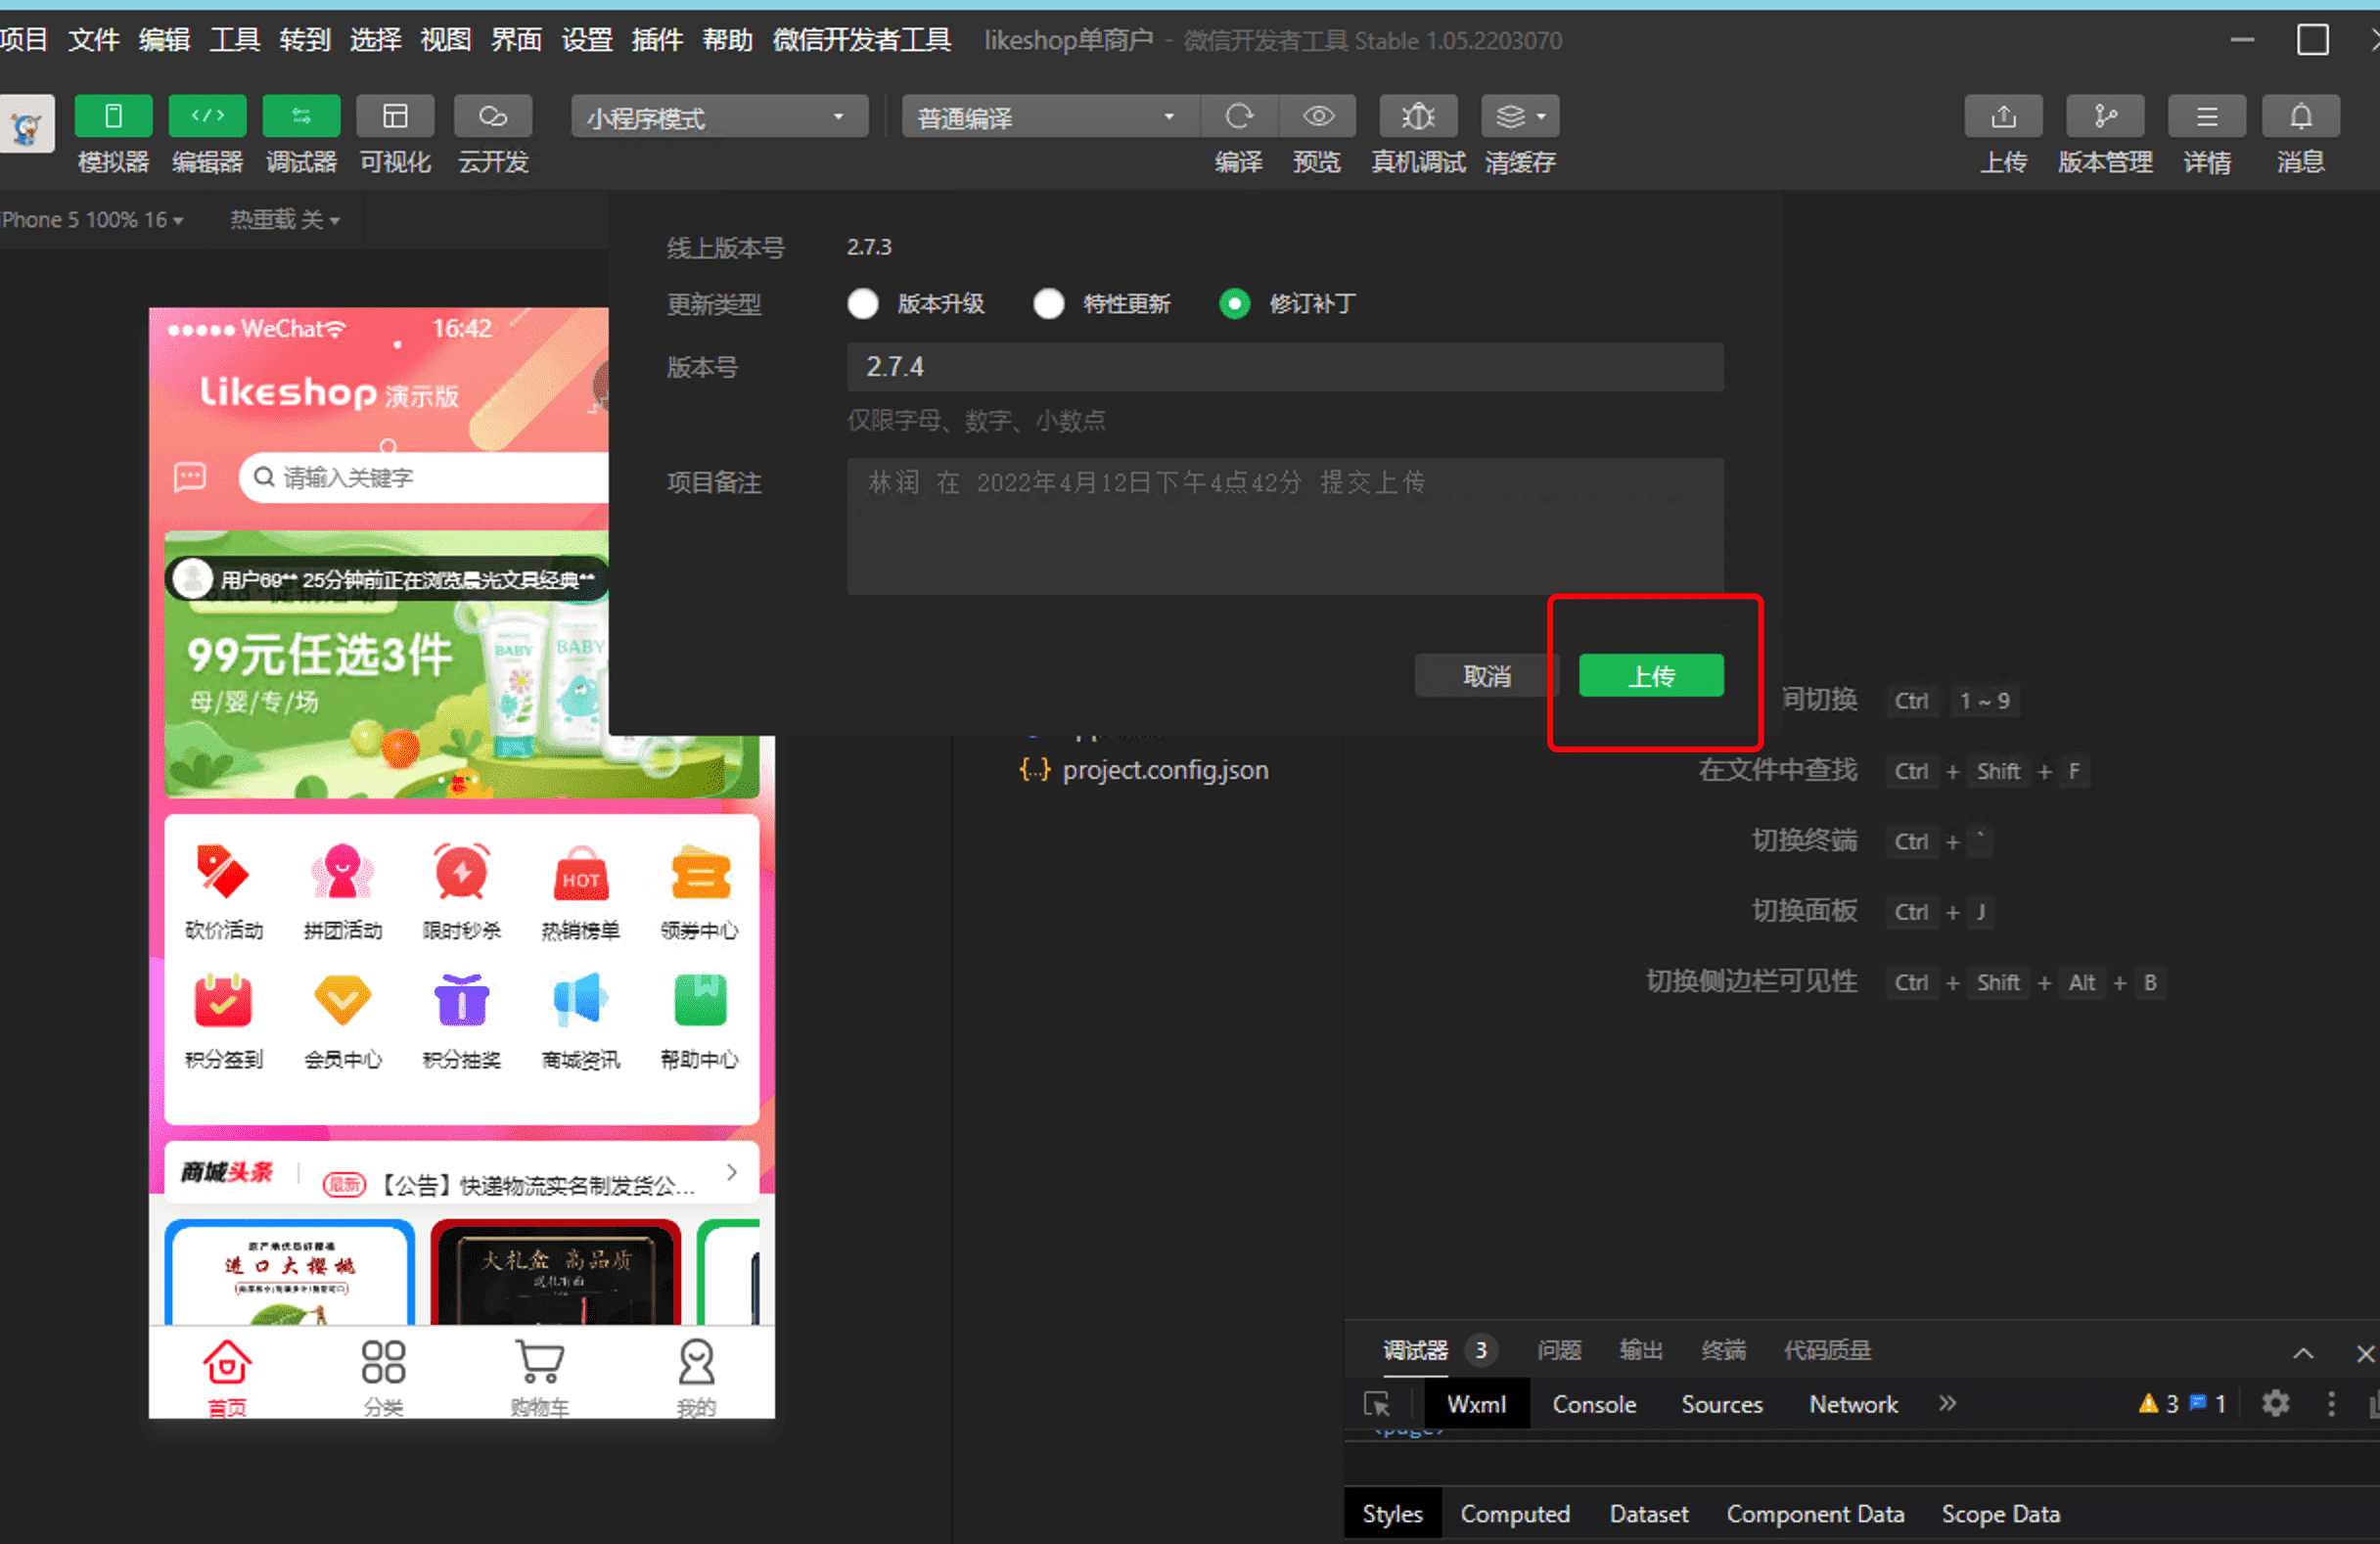Open the 插件 menu
The image size is (2380, 1544).
657,40
